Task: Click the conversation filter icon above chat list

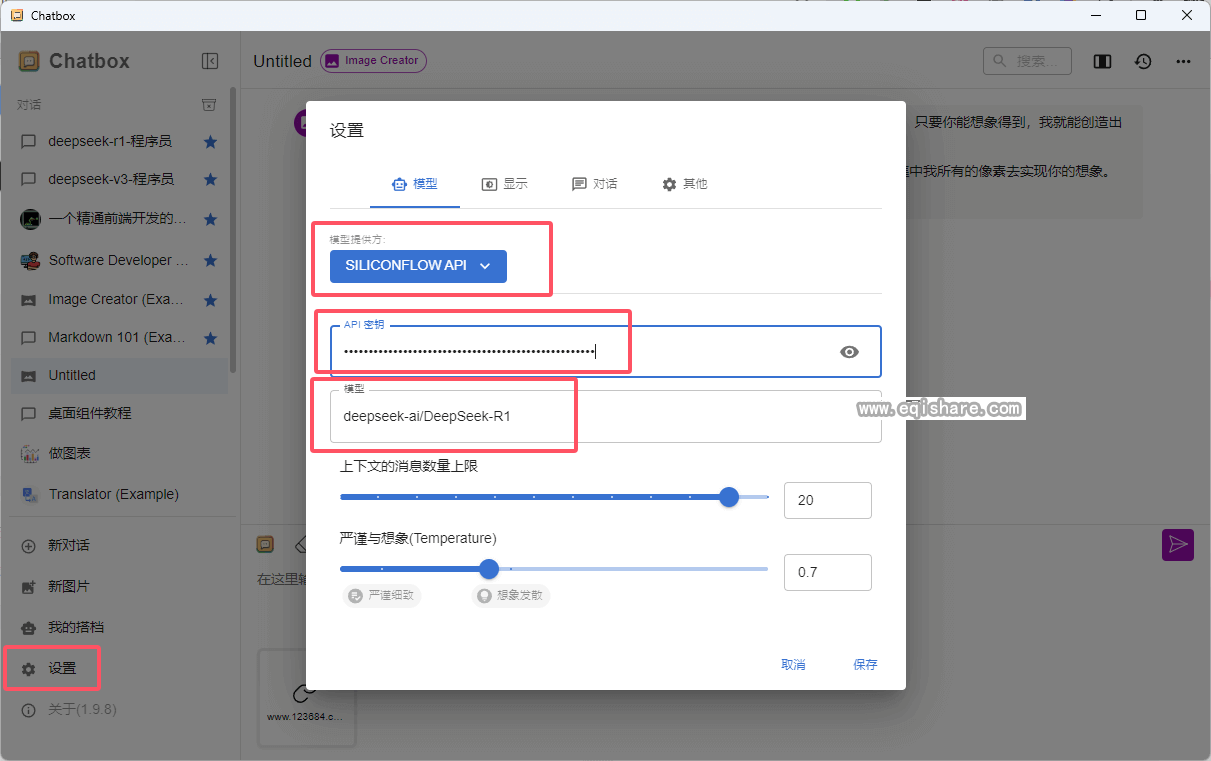Action: [209, 104]
